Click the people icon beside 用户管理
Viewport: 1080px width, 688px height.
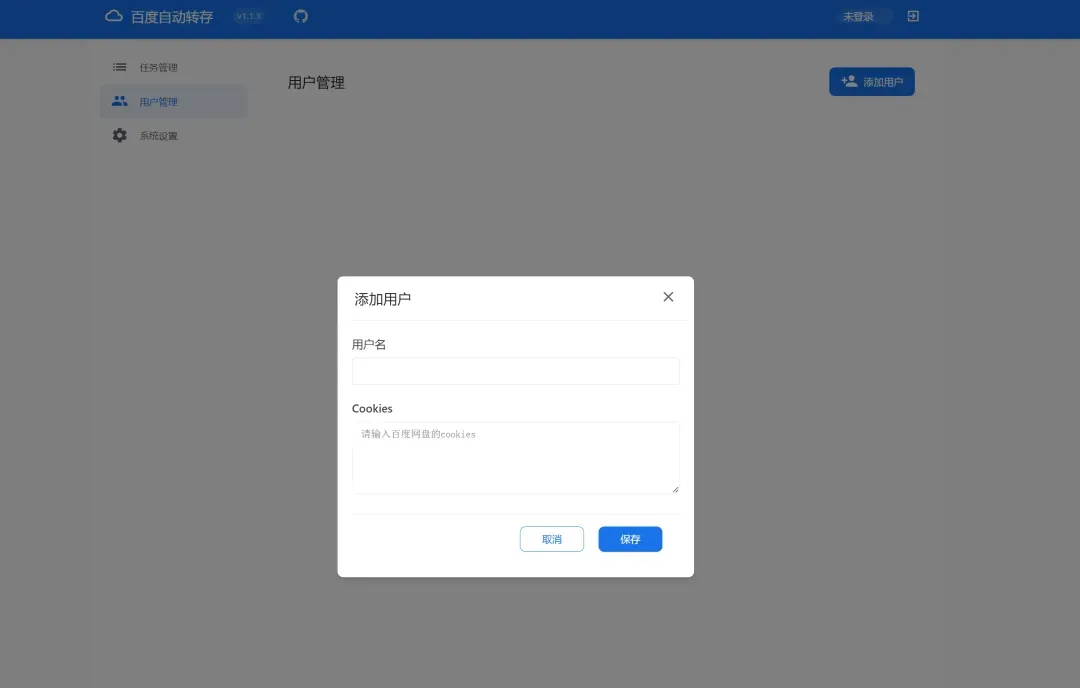click(120, 101)
